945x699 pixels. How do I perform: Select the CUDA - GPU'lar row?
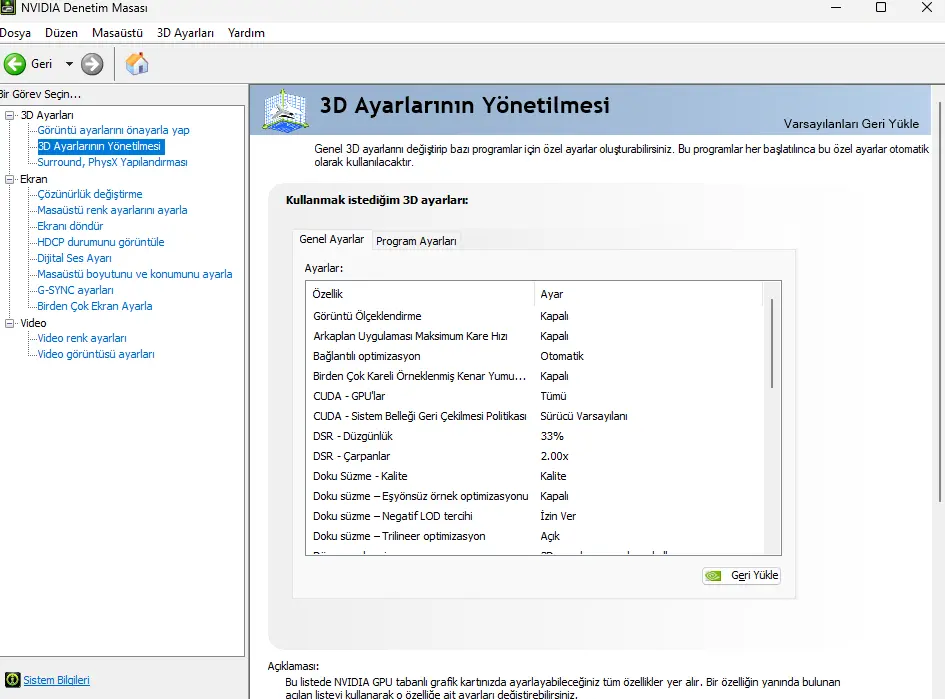pyautogui.click(x=536, y=396)
